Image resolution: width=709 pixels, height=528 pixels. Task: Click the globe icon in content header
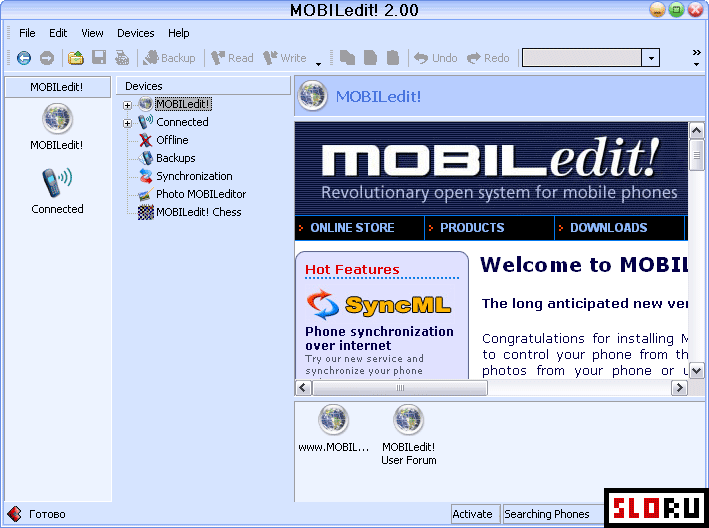click(x=312, y=96)
